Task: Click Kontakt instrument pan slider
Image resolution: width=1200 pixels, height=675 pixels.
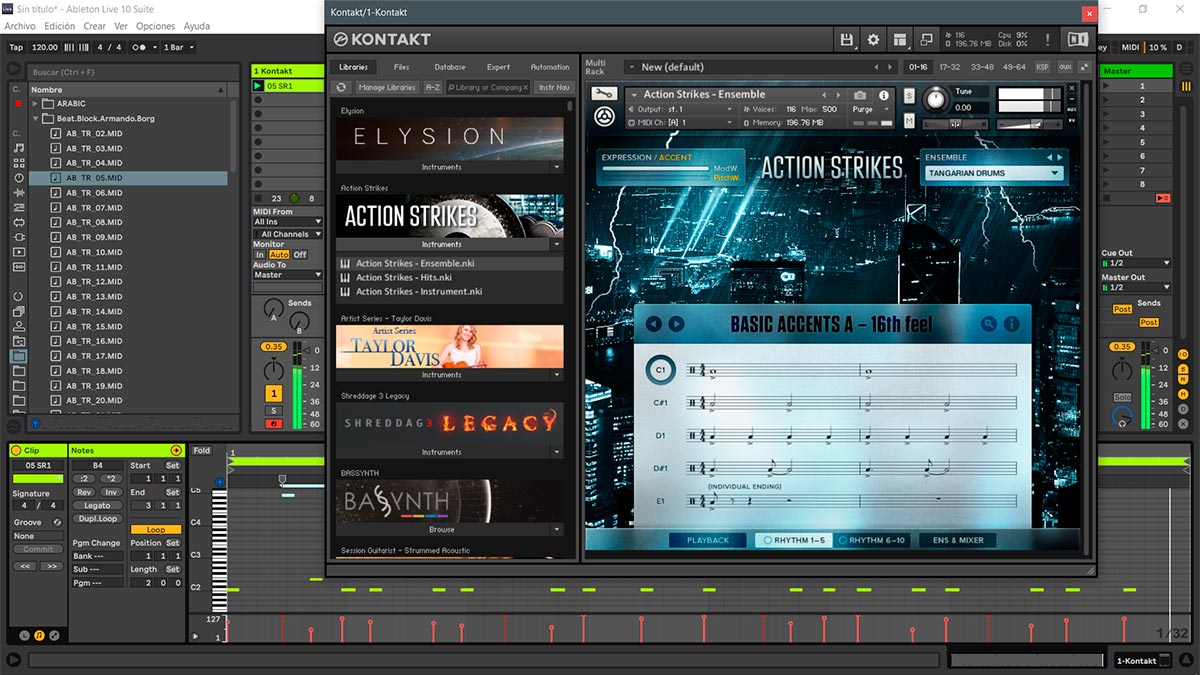Action: coord(956,124)
